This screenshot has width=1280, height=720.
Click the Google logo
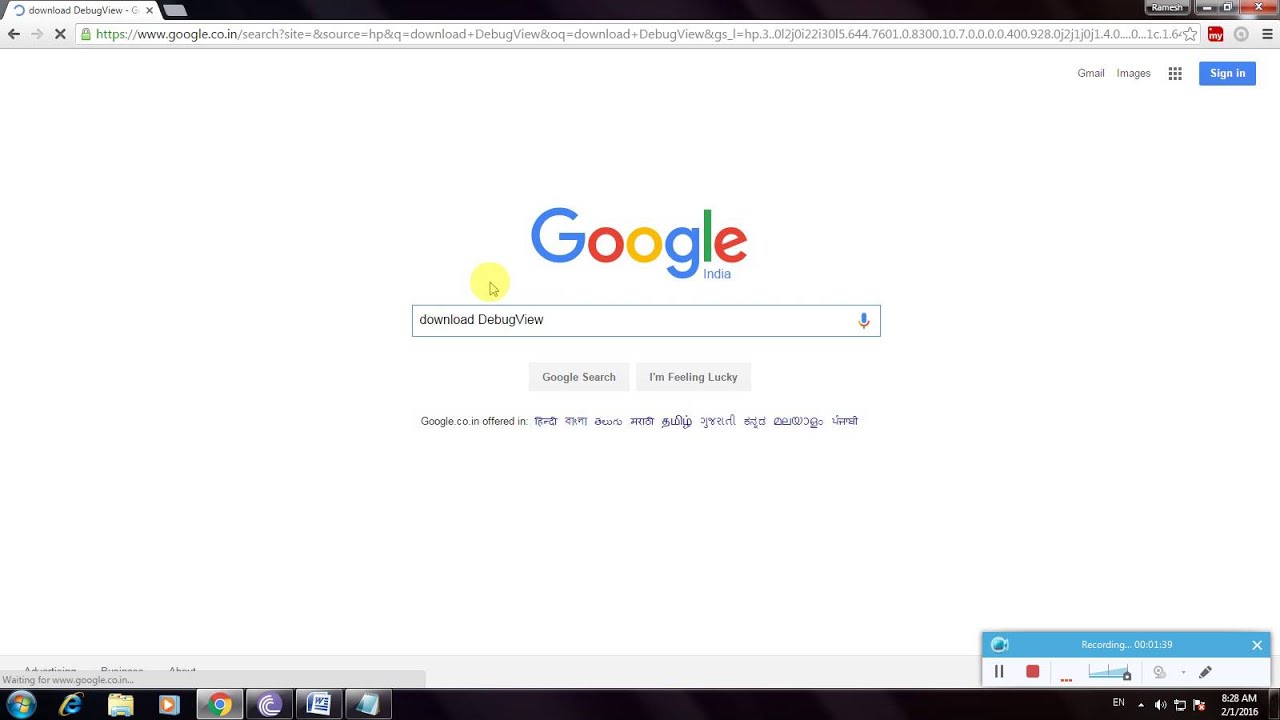(639, 243)
